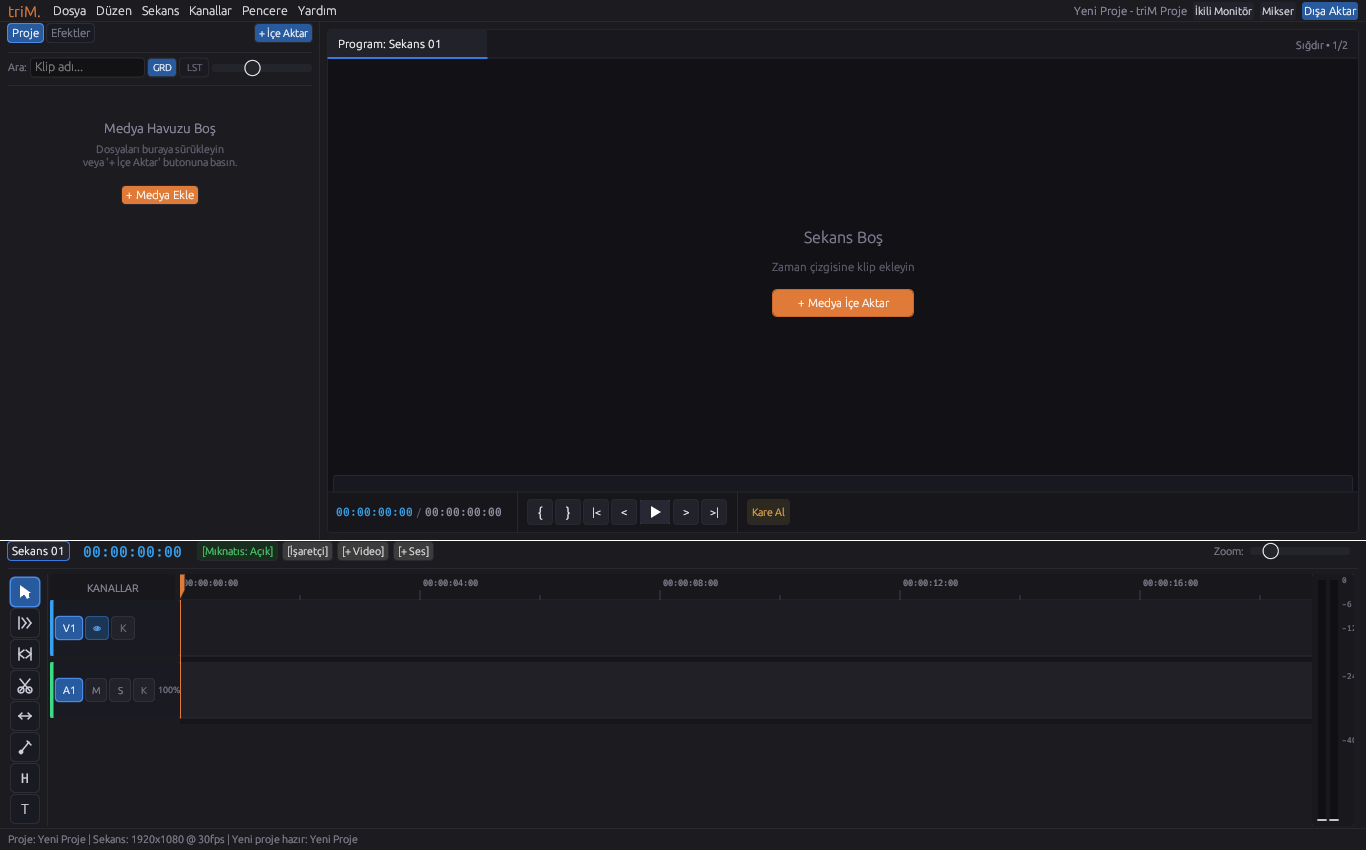The image size is (1366, 850).
Task: Click the + Medya Ekle button
Action: pyautogui.click(x=160, y=195)
